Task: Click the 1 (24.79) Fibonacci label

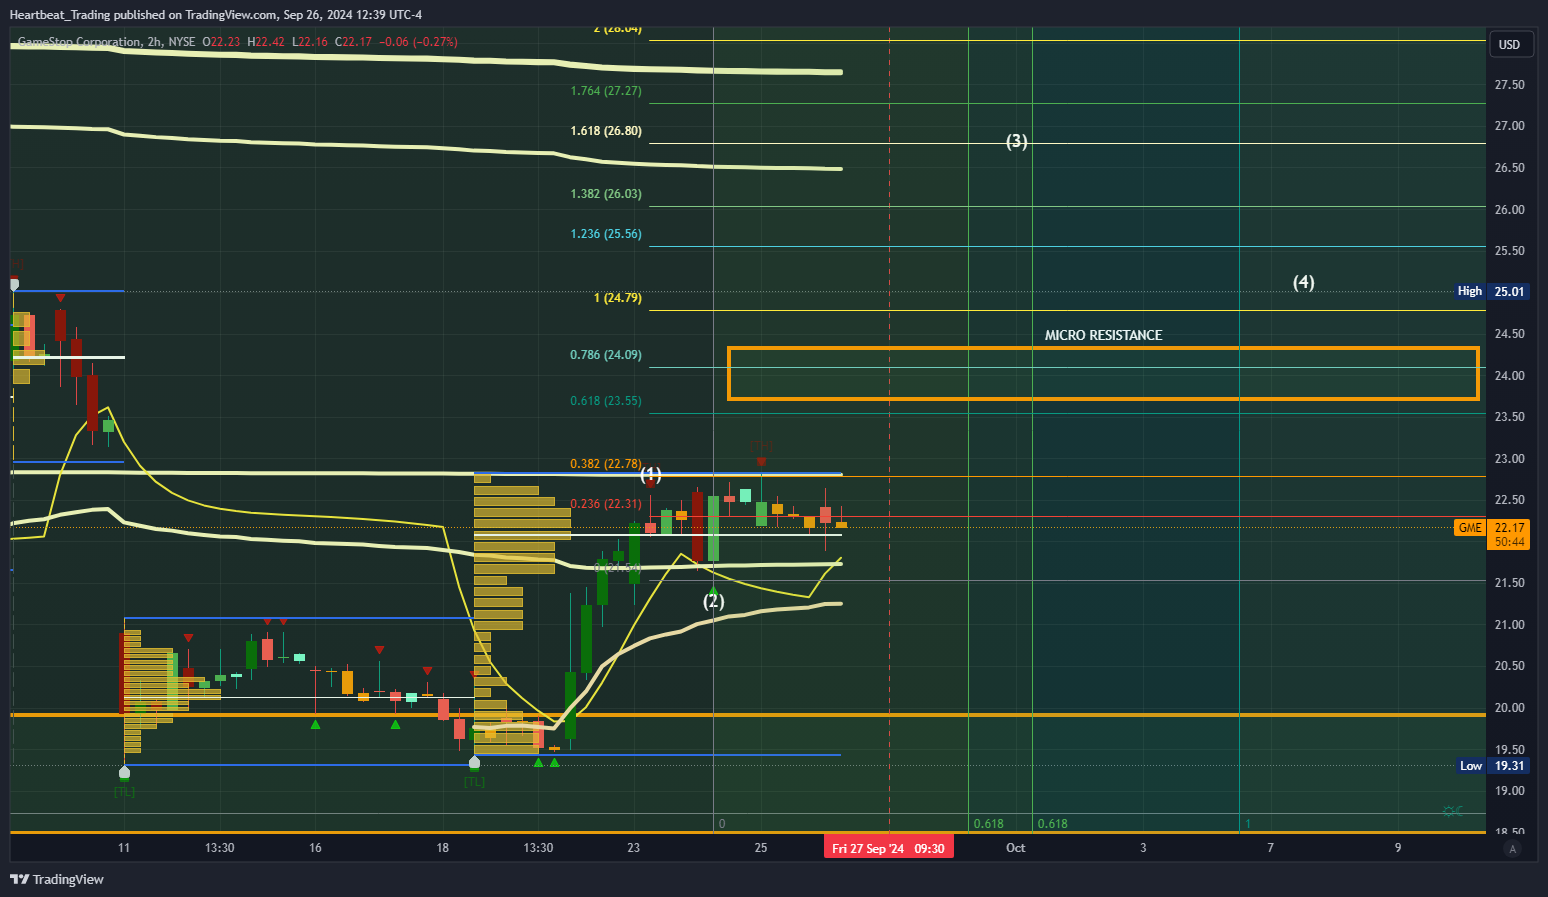Action: pyautogui.click(x=618, y=298)
